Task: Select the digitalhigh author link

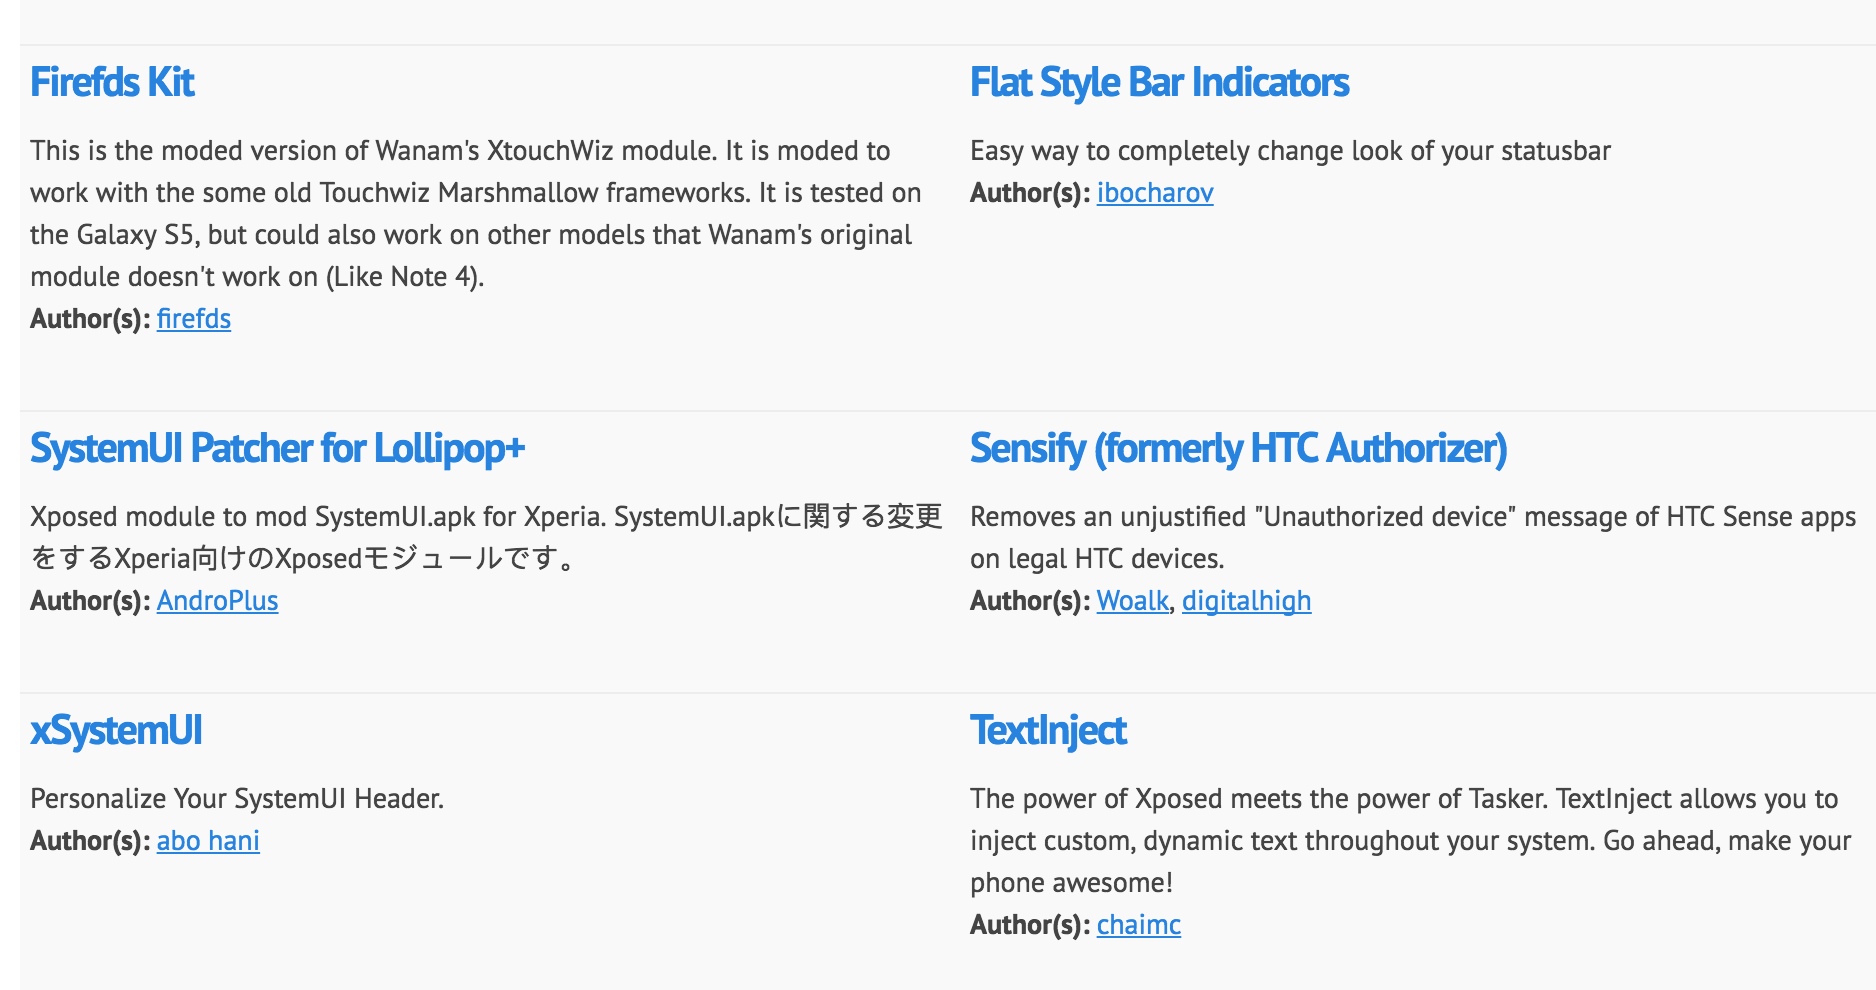Action: coord(1246,601)
